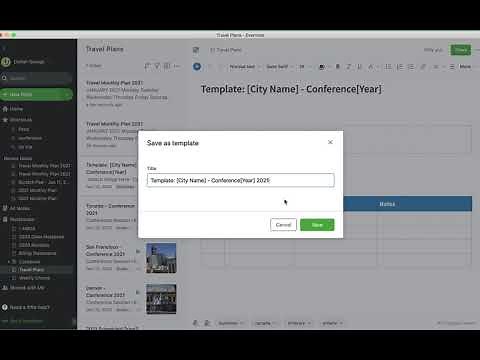The width and height of the screenshot is (480, 360).
Task: Open the second tag dropdown in footer
Action: [265, 323]
